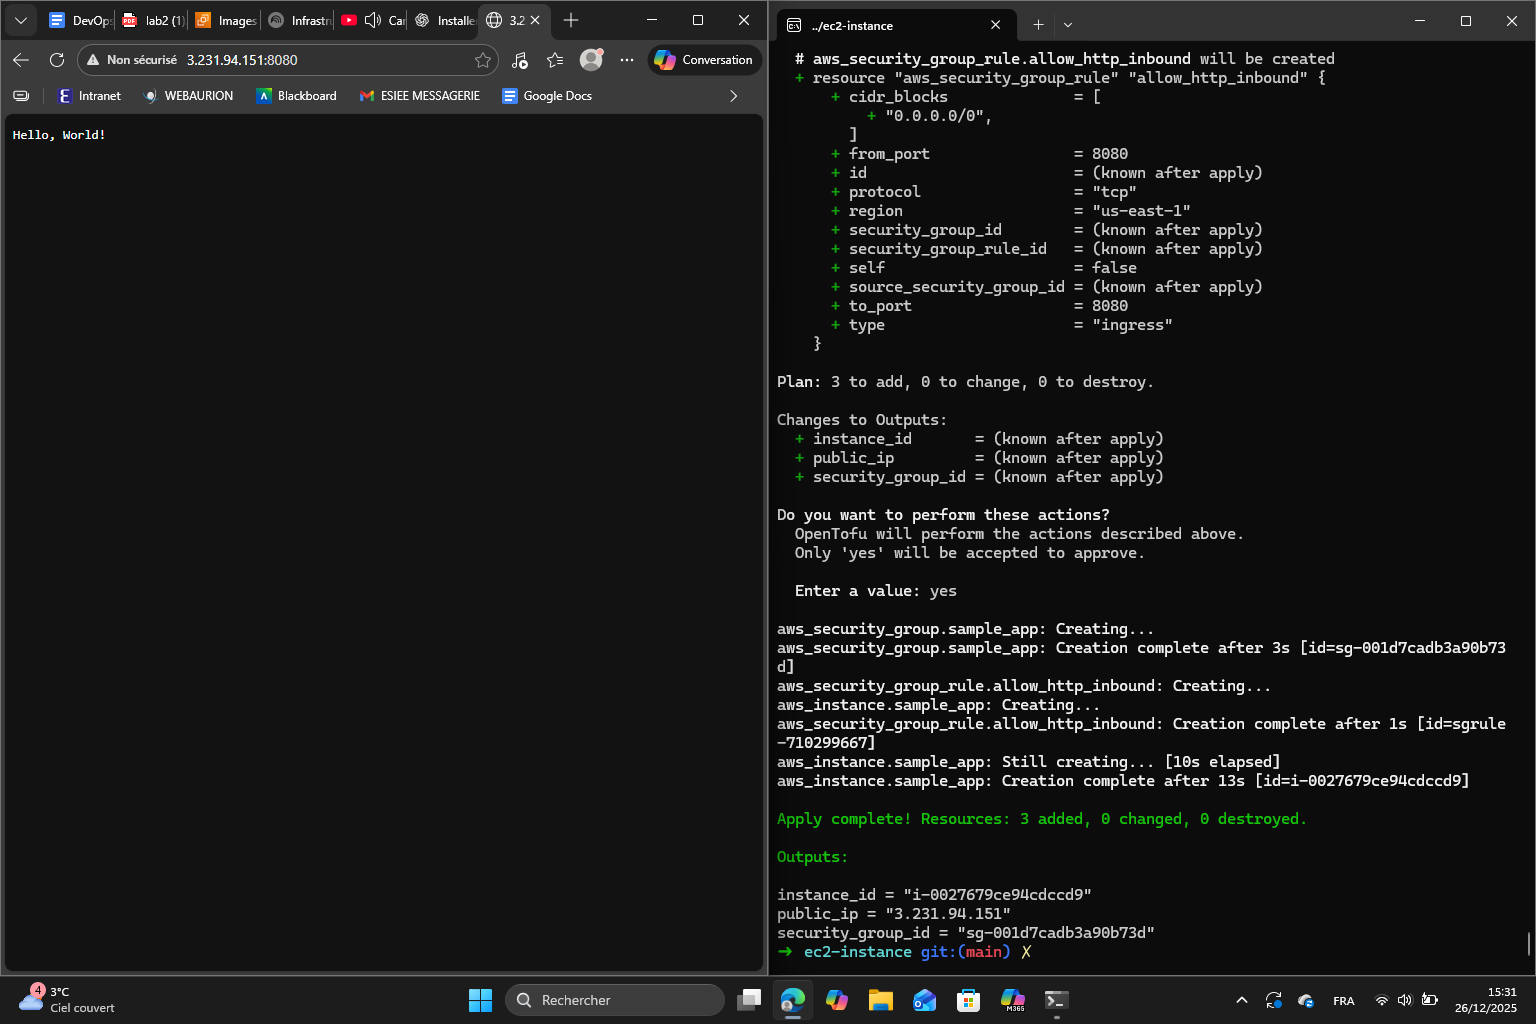Open the Edge tab search dropdown
The height and width of the screenshot is (1024, 1536).
coord(20,20)
